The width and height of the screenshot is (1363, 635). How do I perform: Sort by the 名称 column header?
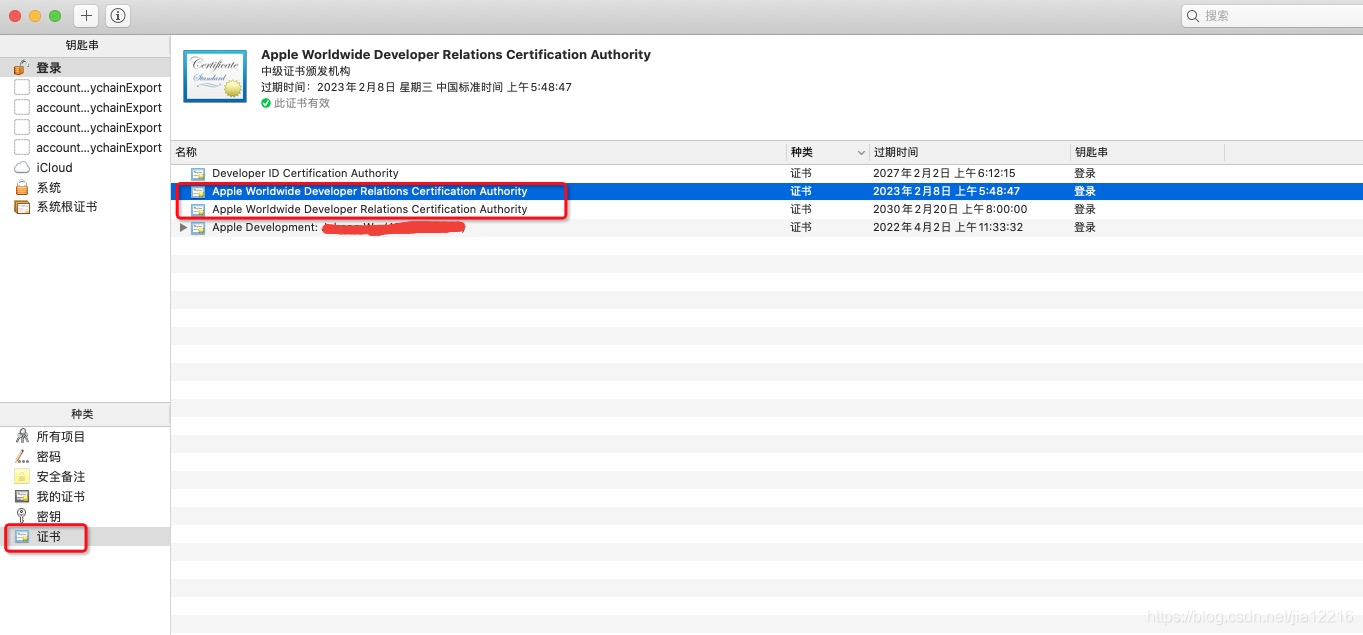coord(478,152)
